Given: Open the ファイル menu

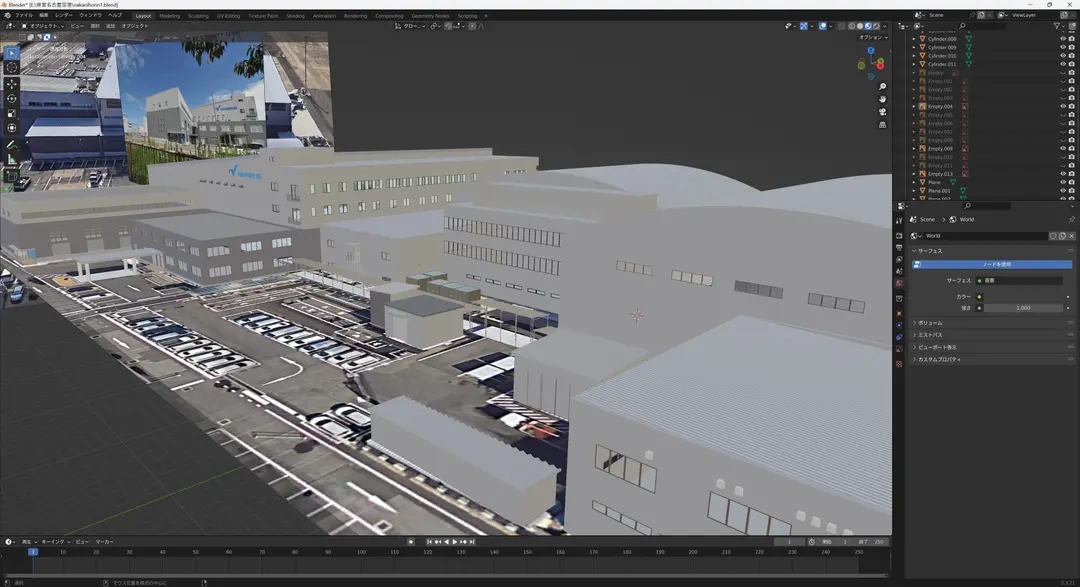Looking at the screenshot, I should point(23,15).
